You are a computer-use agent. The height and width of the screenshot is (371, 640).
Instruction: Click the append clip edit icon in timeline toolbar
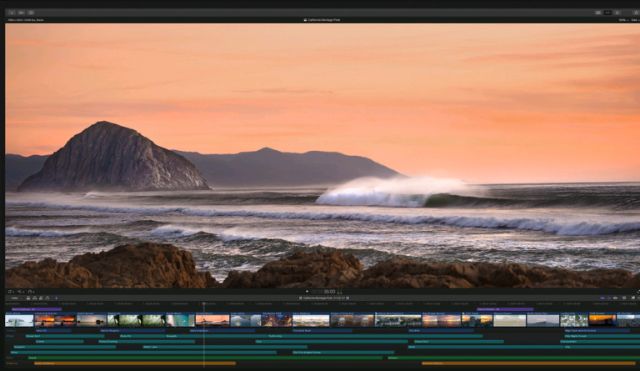[x=41, y=298]
